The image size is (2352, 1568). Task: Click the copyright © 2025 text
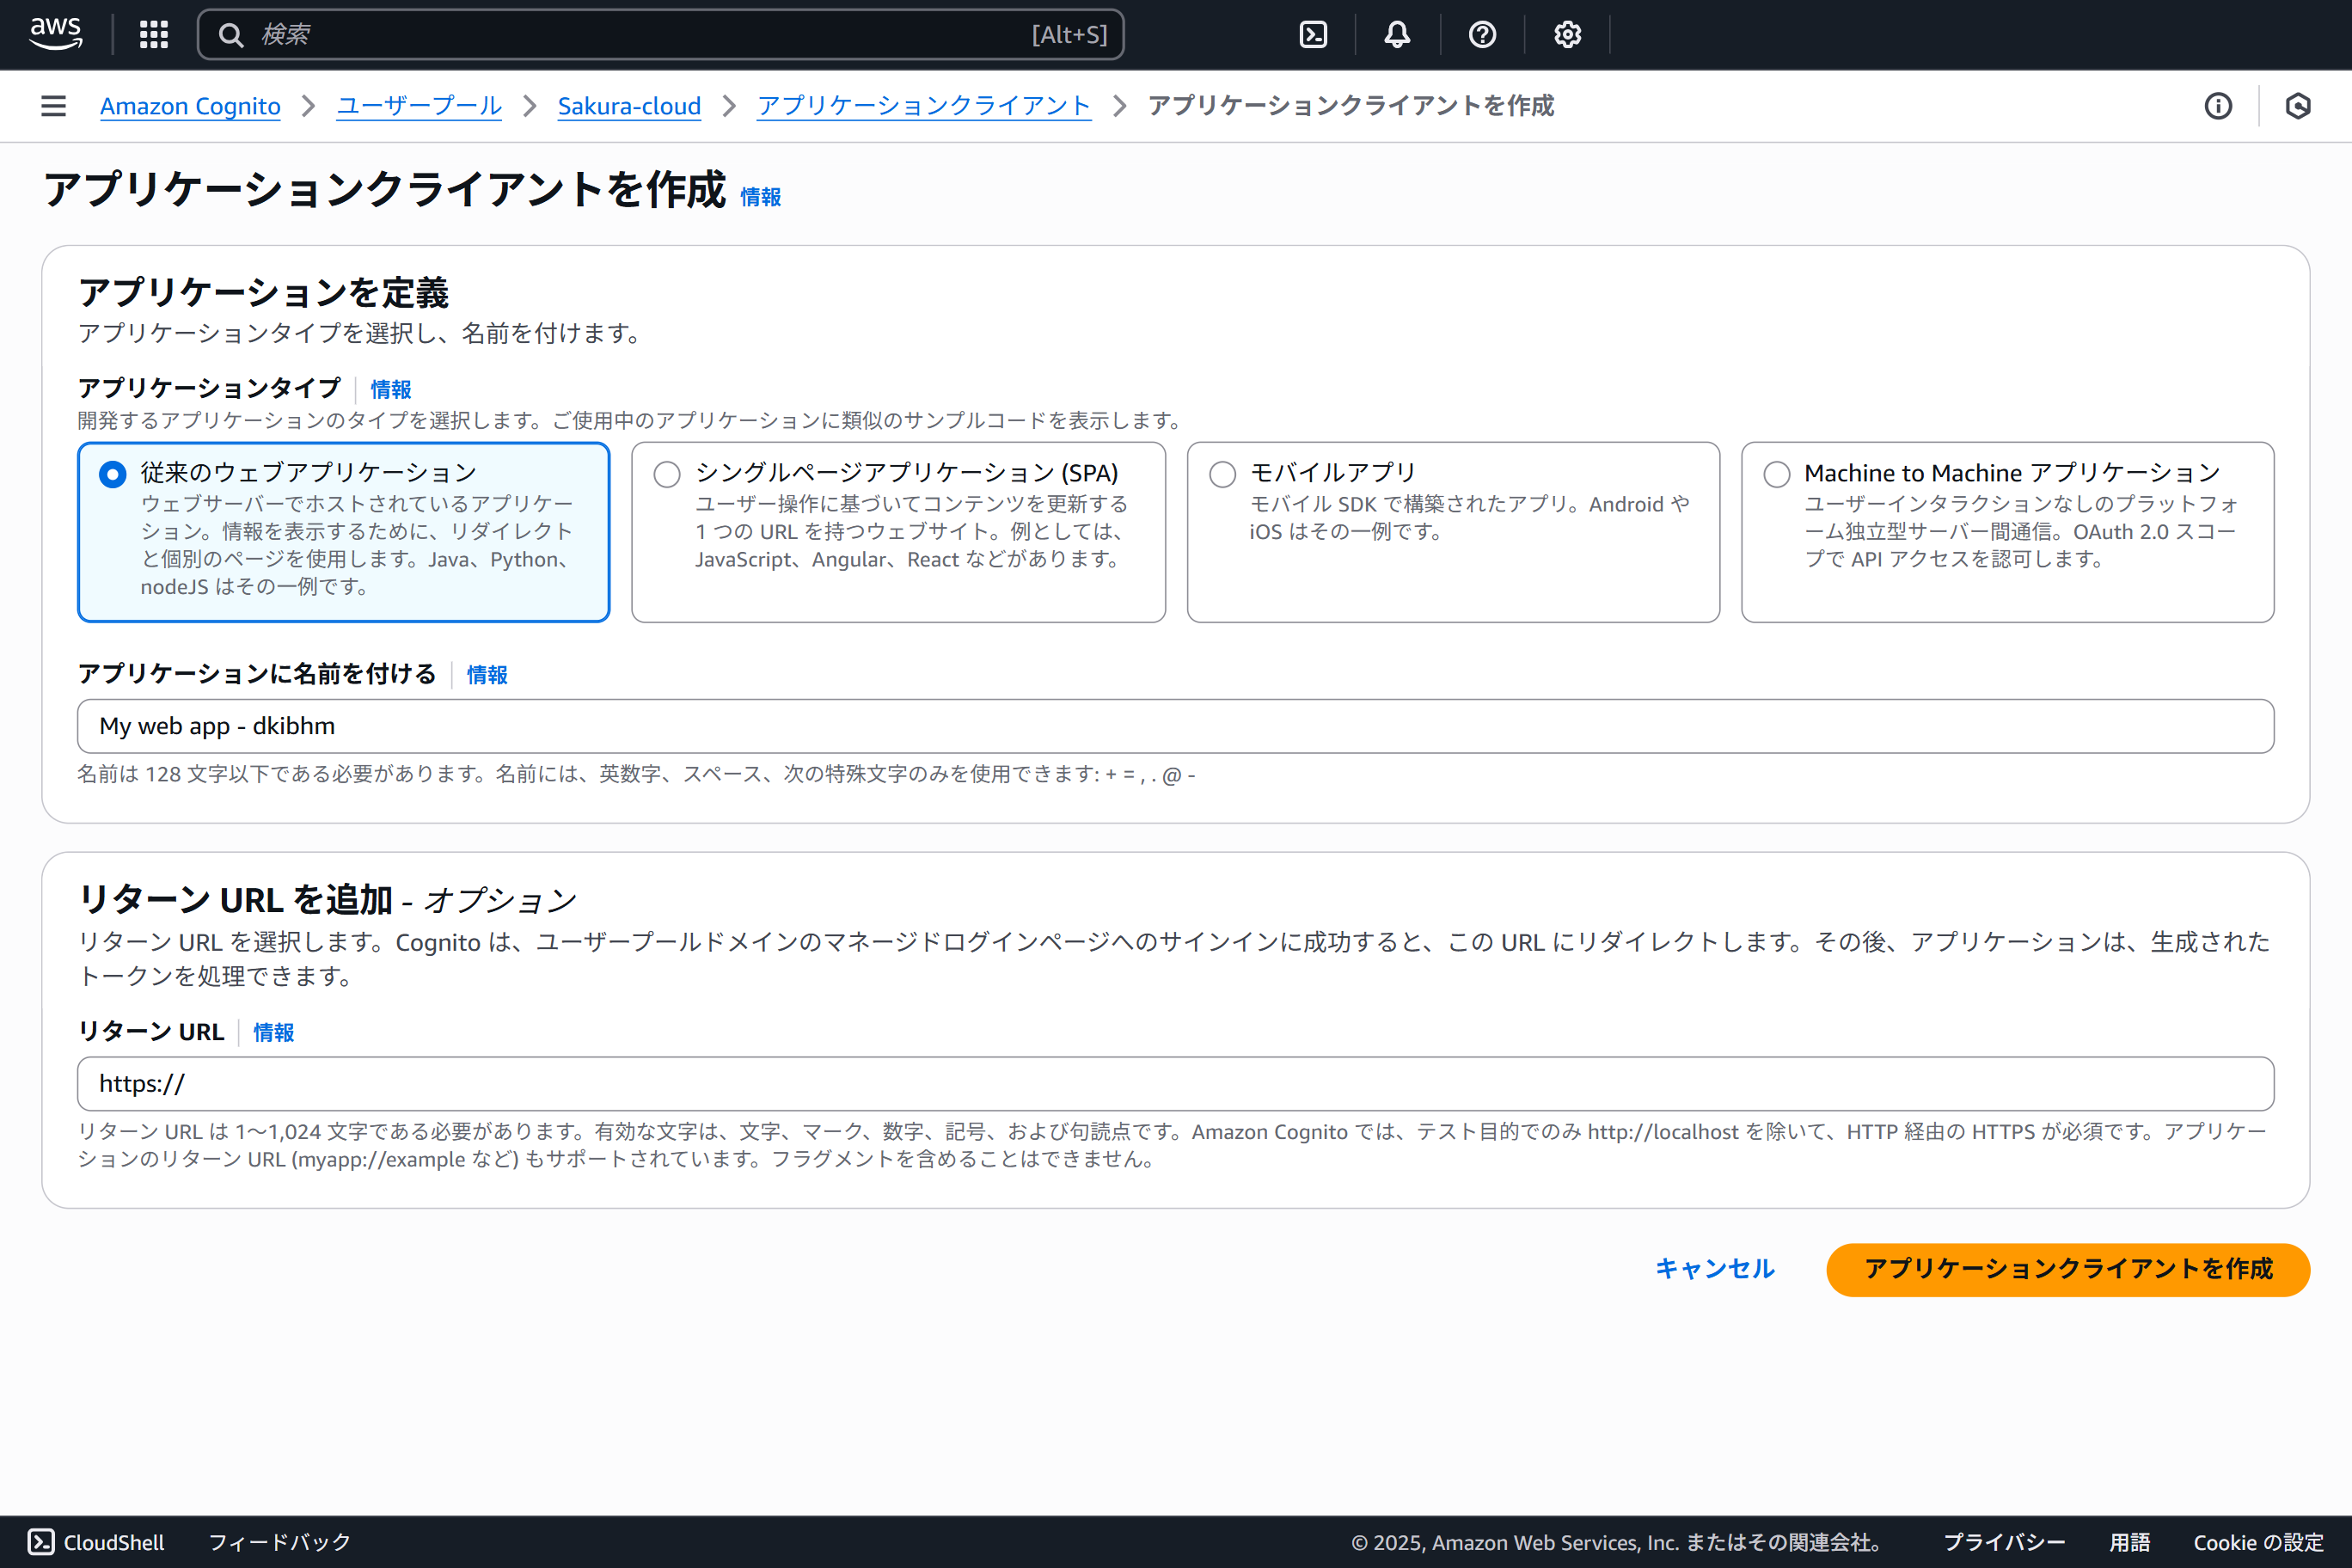coord(1618,1542)
